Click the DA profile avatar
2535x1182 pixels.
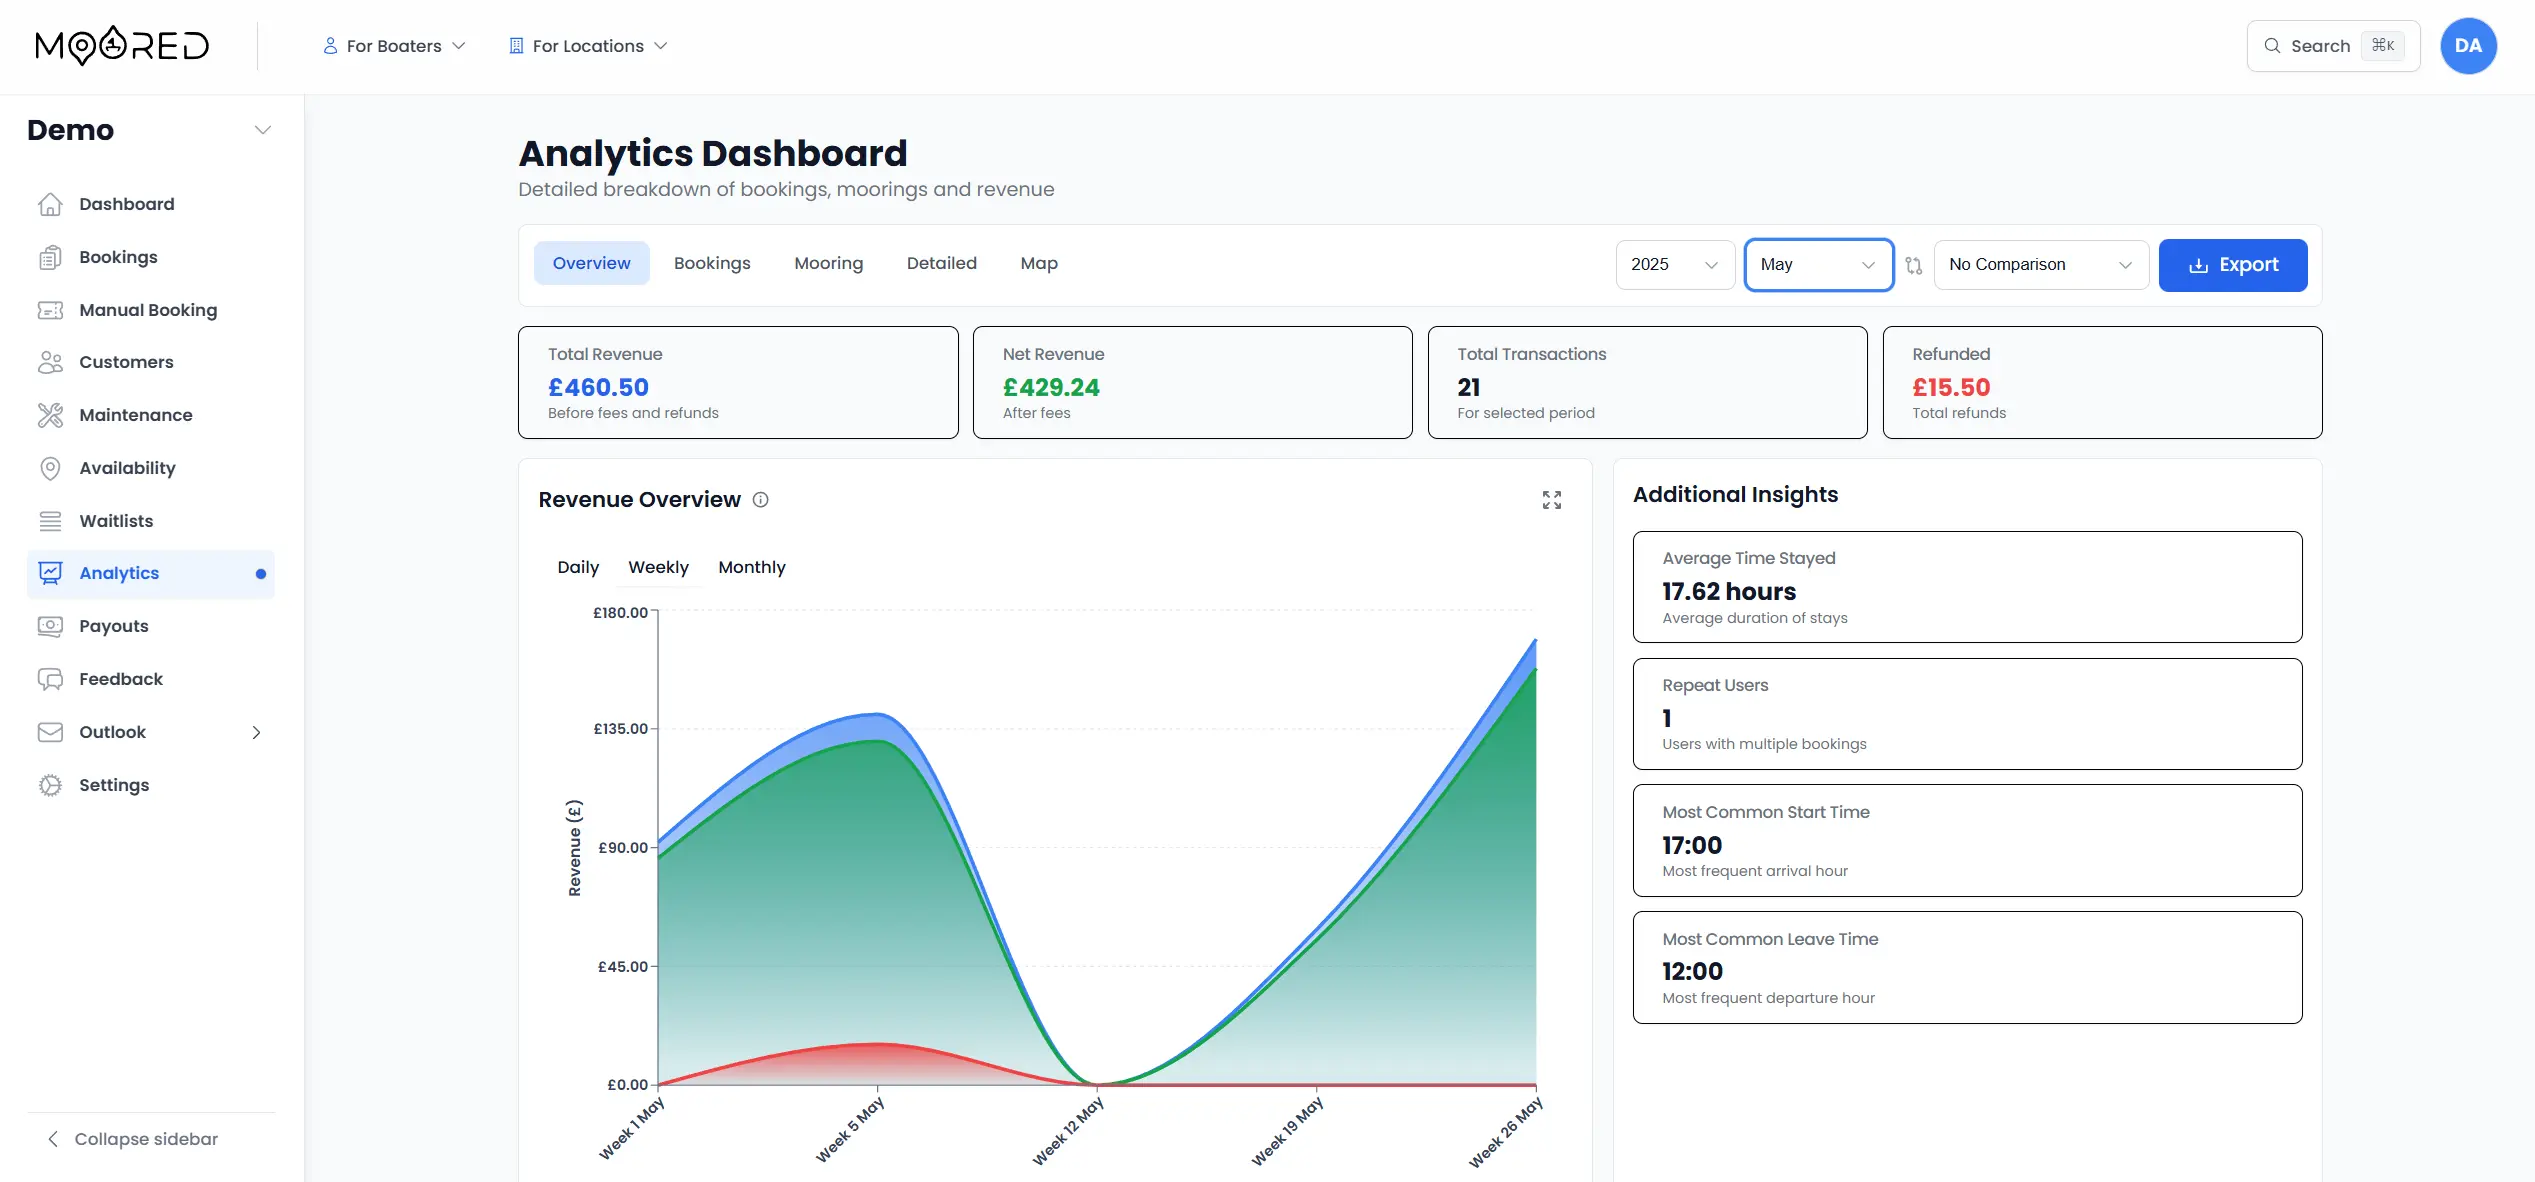tap(2468, 46)
